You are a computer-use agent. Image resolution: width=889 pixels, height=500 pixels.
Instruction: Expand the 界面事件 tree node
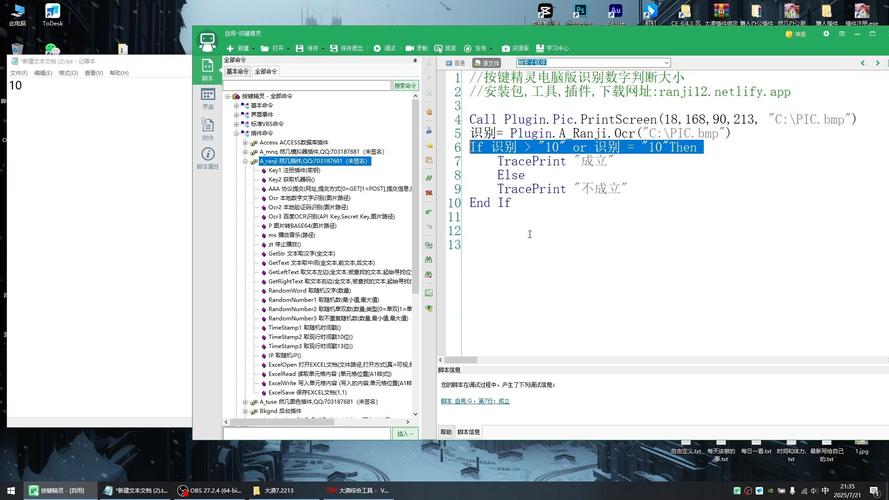(236, 115)
